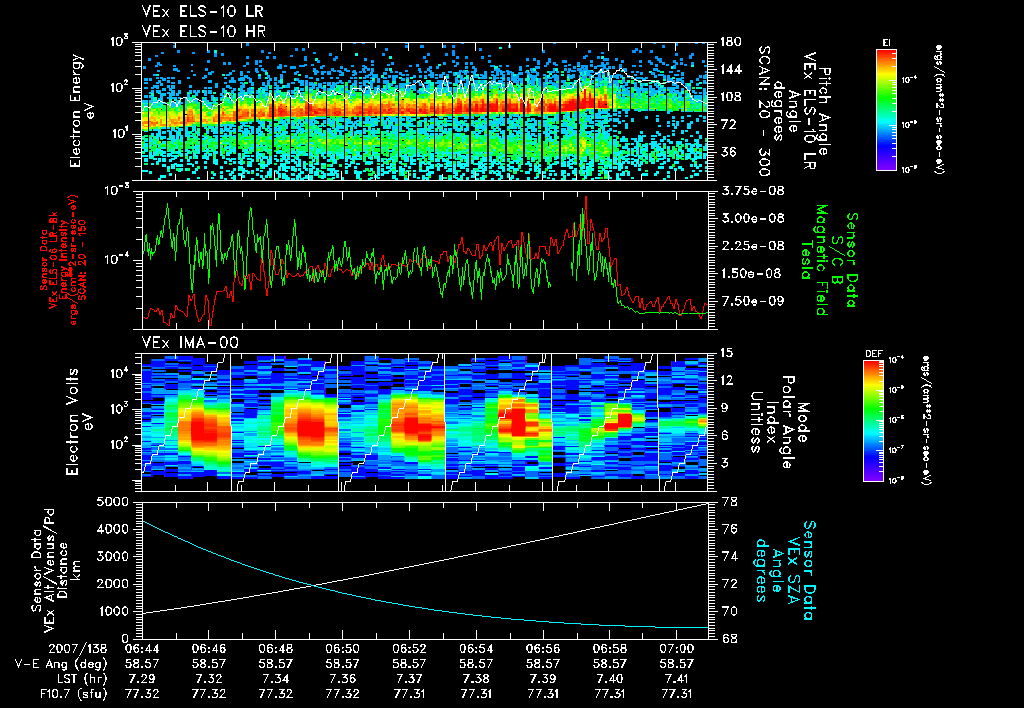Click the EI color scale bar

click(886, 109)
